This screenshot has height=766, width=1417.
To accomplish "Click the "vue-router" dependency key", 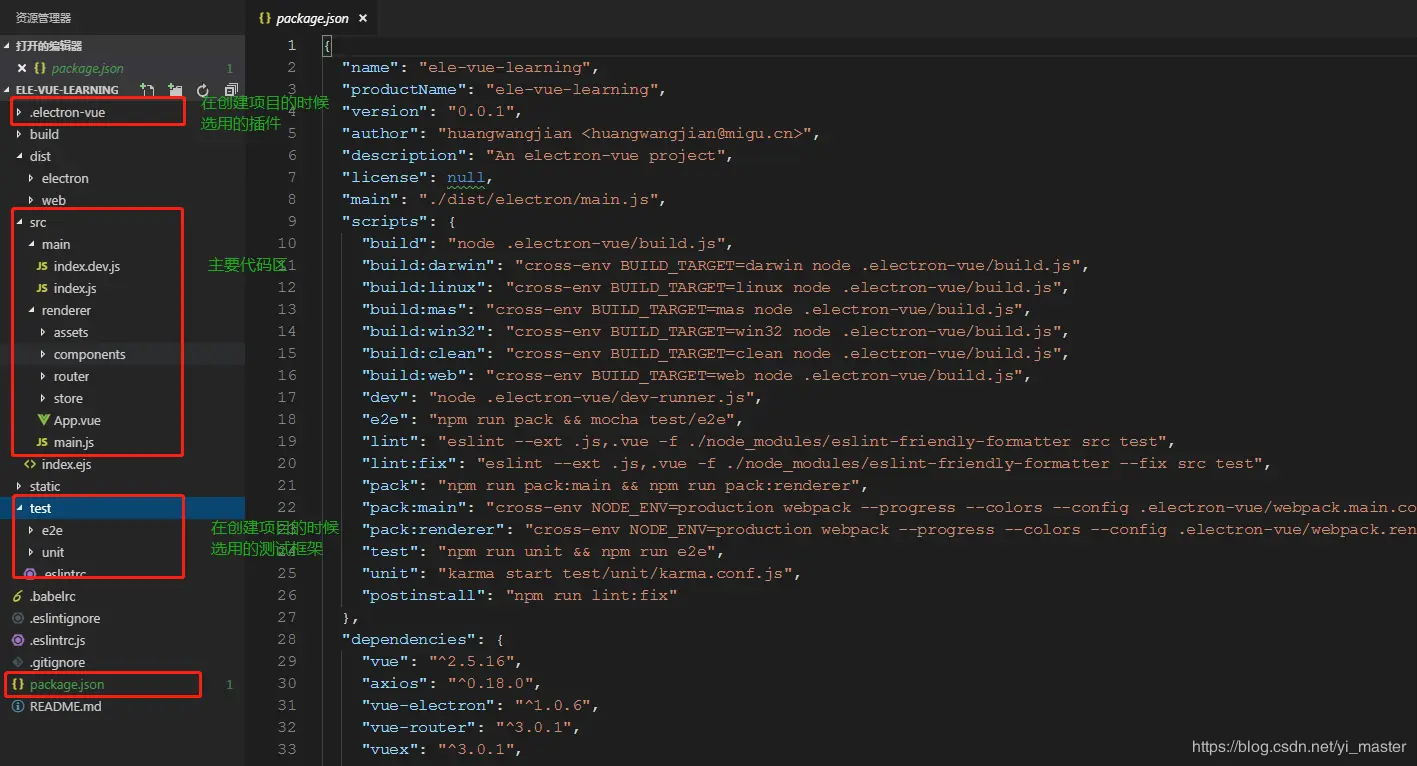I will tap(418, 728).
